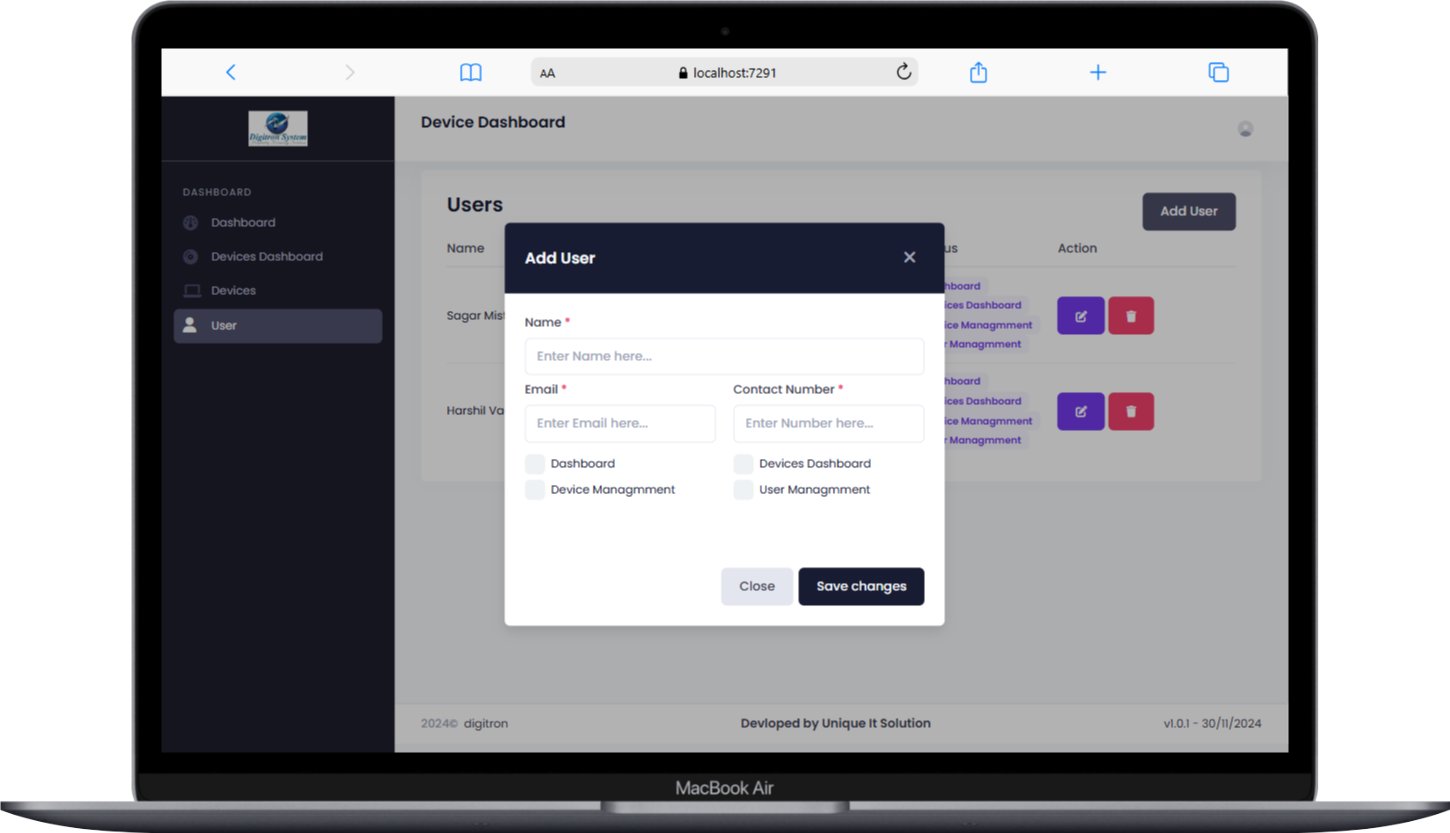
Task: Close the Add User dialog with X
Action: (909, 257)
